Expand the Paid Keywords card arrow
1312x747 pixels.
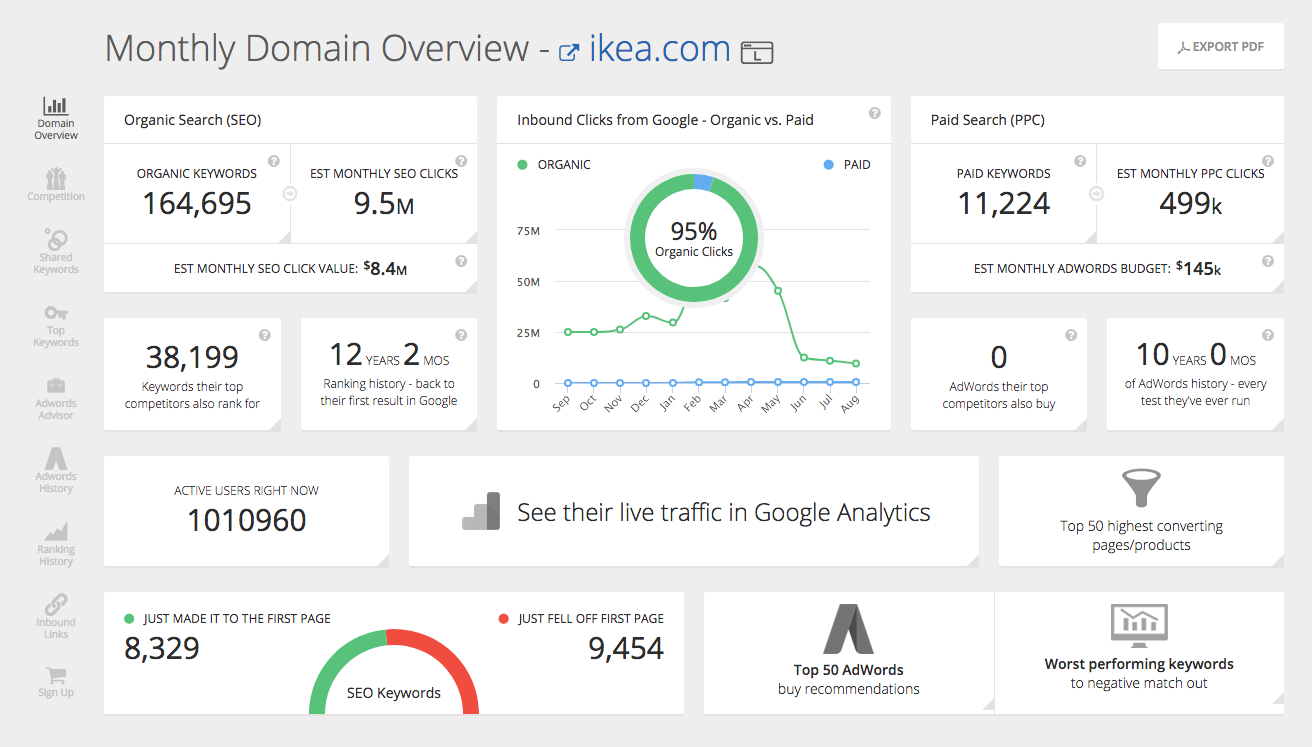click(1096, 194)
